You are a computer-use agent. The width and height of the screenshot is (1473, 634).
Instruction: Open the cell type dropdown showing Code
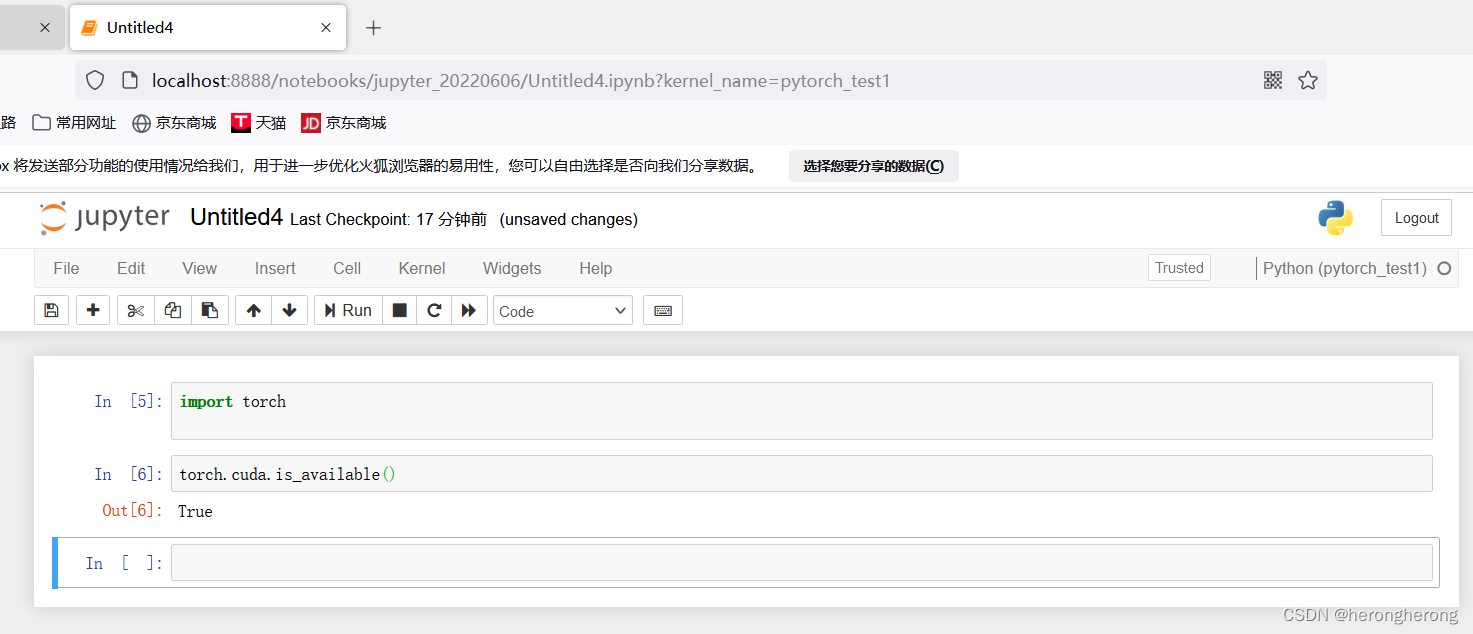562,310
